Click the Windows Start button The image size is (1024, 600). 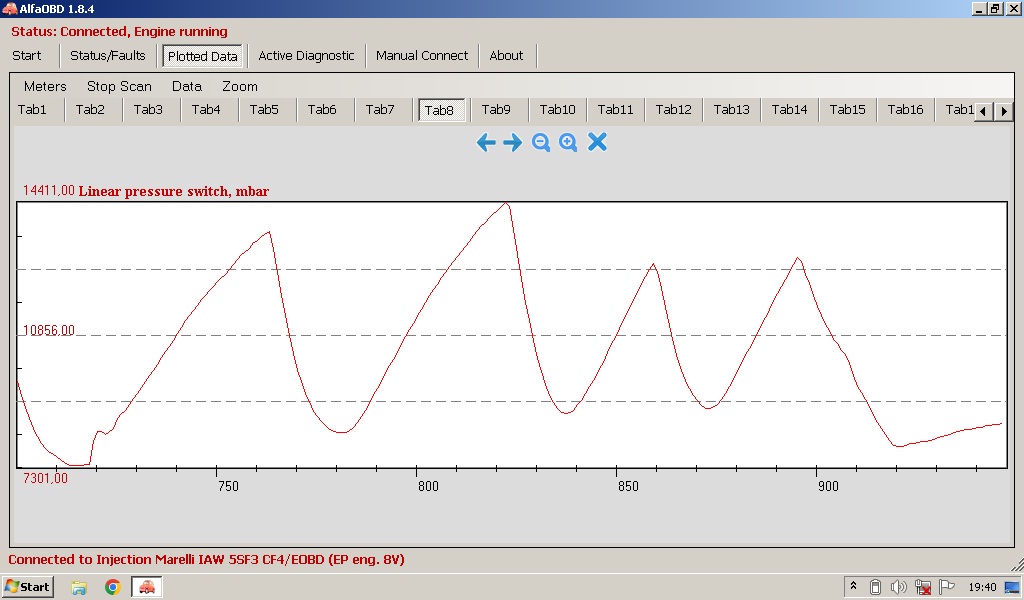[x=28, y=587]
